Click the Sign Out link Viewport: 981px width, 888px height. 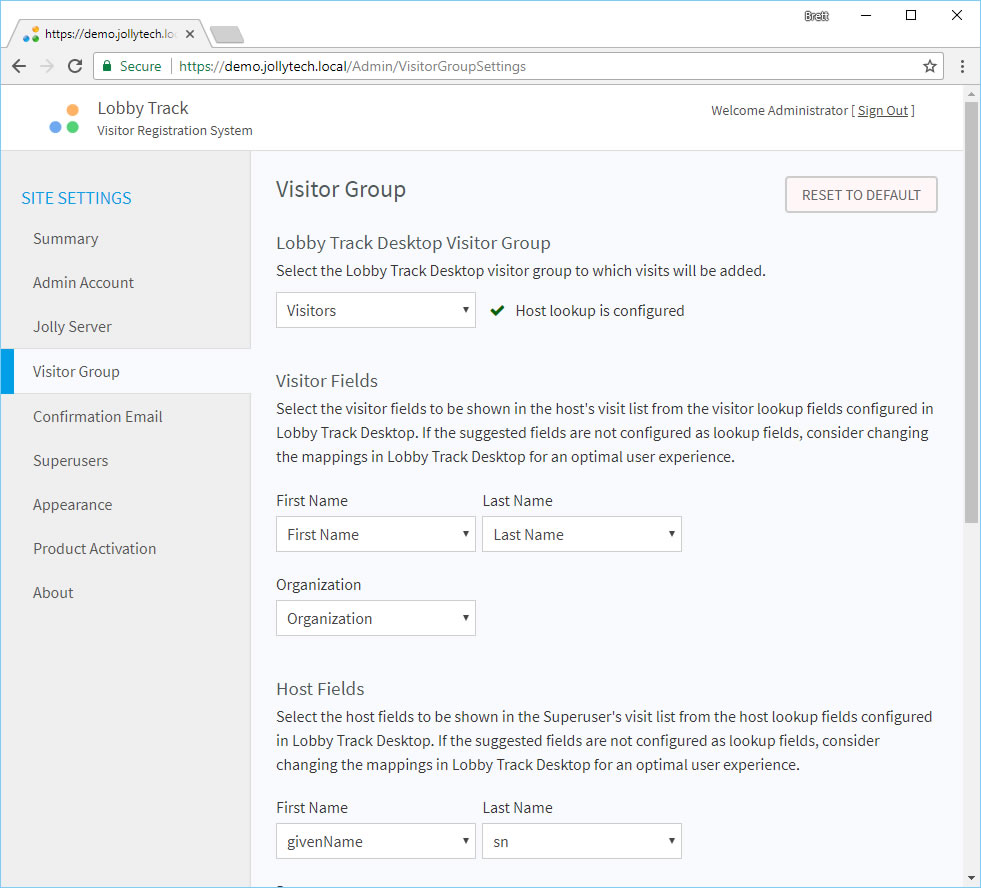tap(882, 111)
